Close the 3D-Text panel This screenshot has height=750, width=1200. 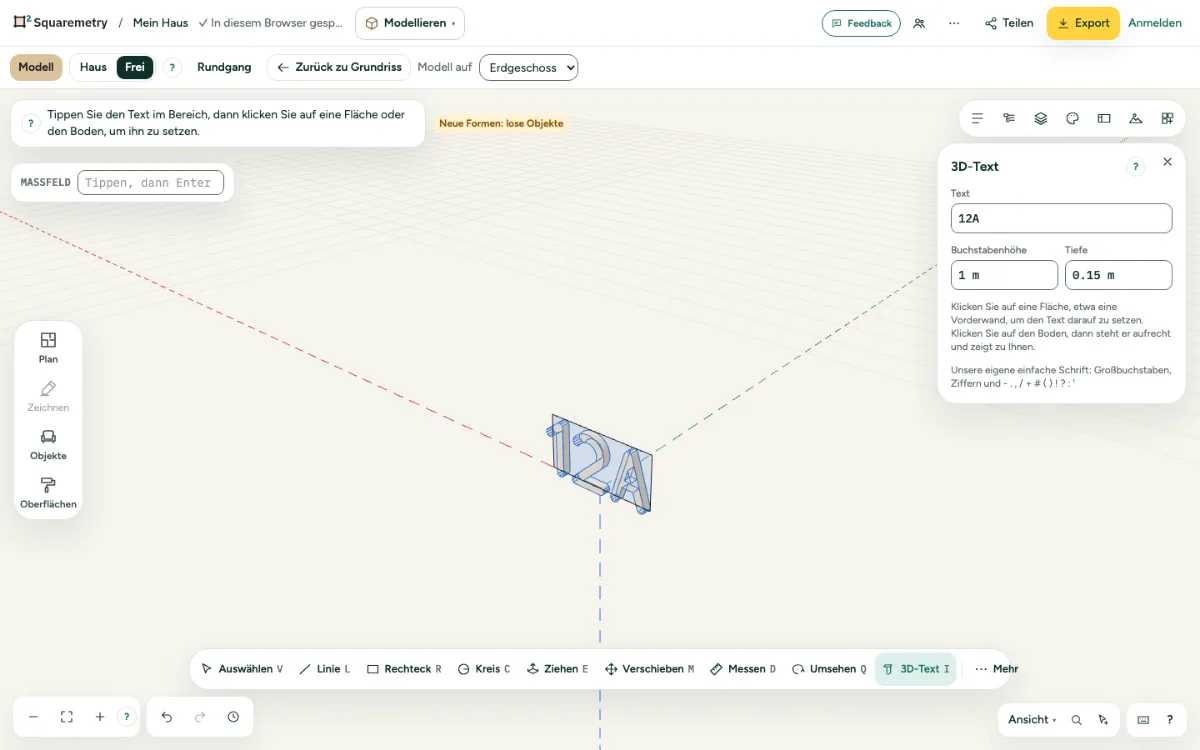click(x=1167, y=162)
